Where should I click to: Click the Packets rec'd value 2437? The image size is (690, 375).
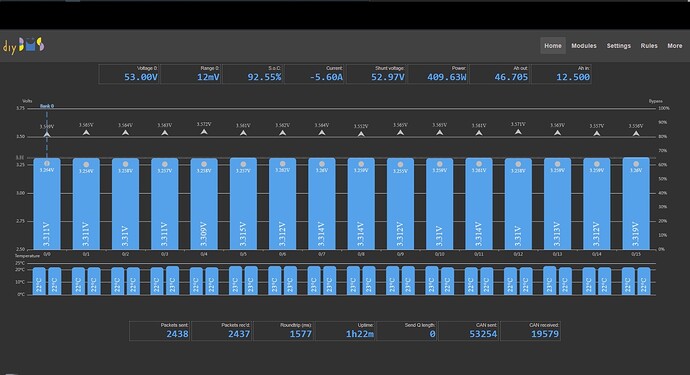239,334
